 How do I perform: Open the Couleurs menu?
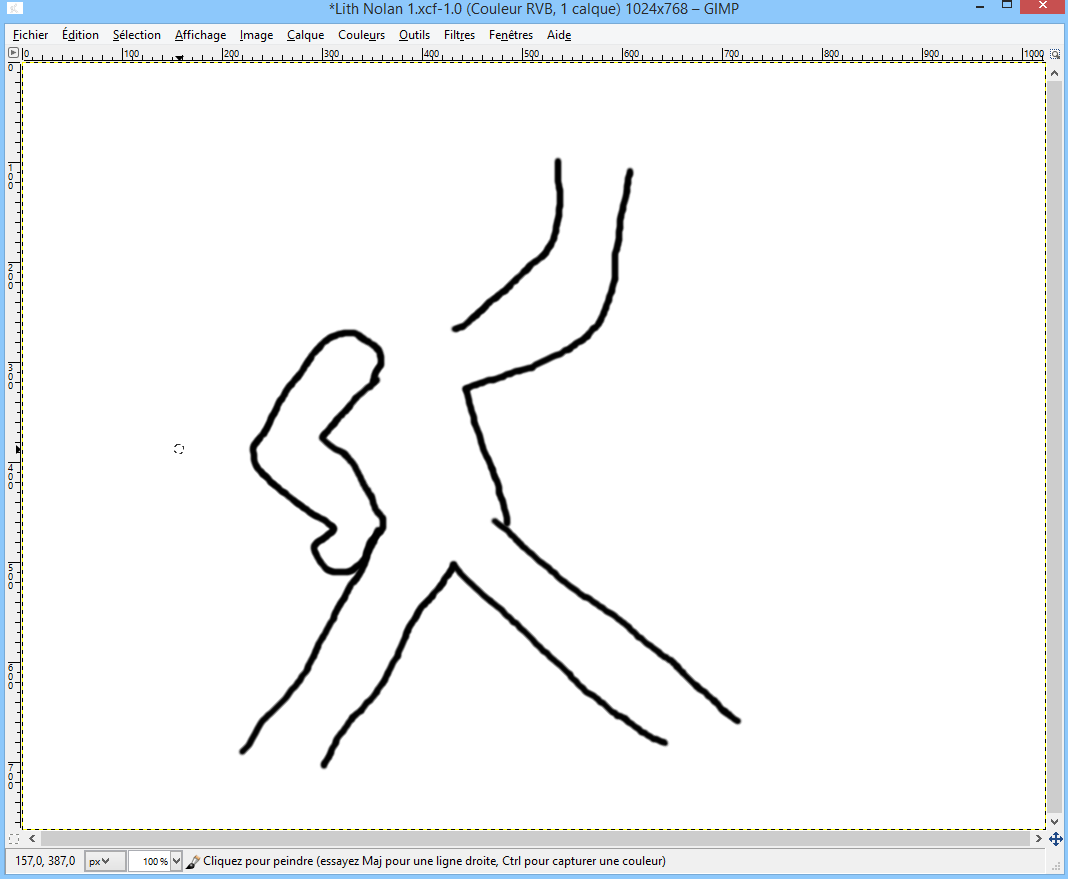[x=361, y=35]
